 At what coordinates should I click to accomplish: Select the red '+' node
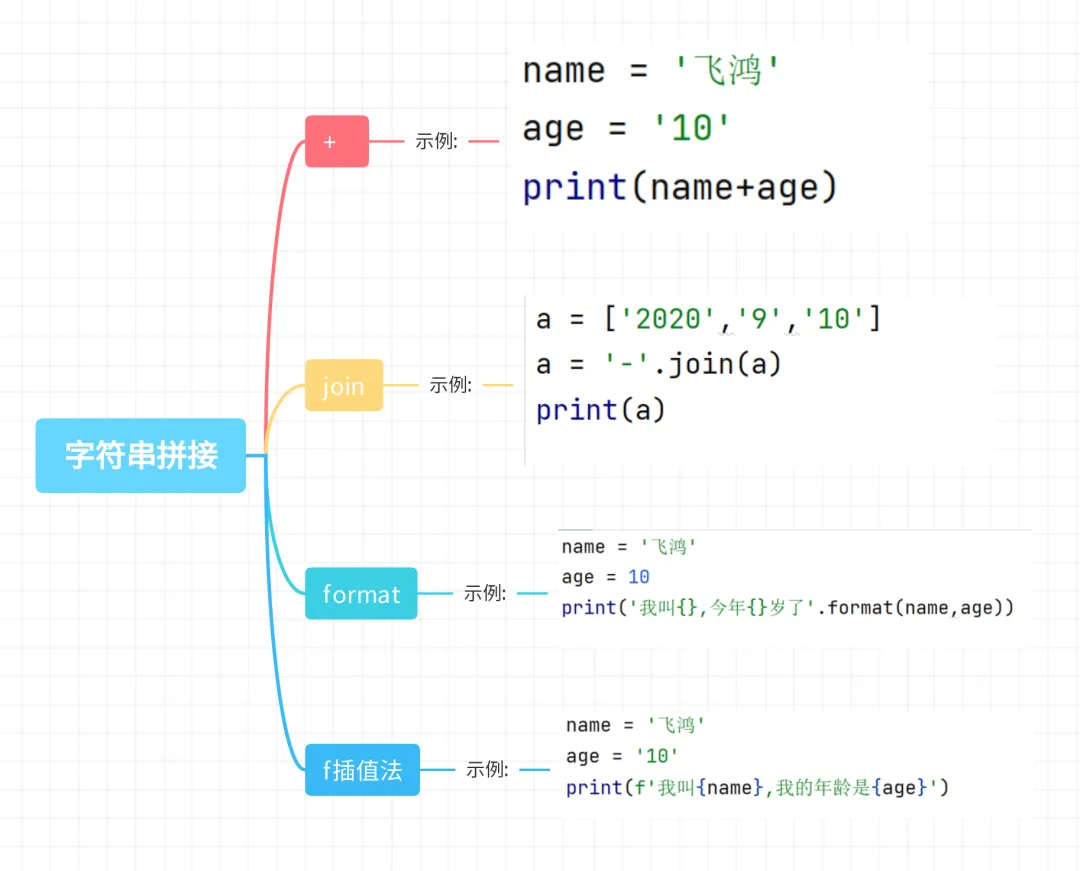pyautogui.click(x=337, y=141)
